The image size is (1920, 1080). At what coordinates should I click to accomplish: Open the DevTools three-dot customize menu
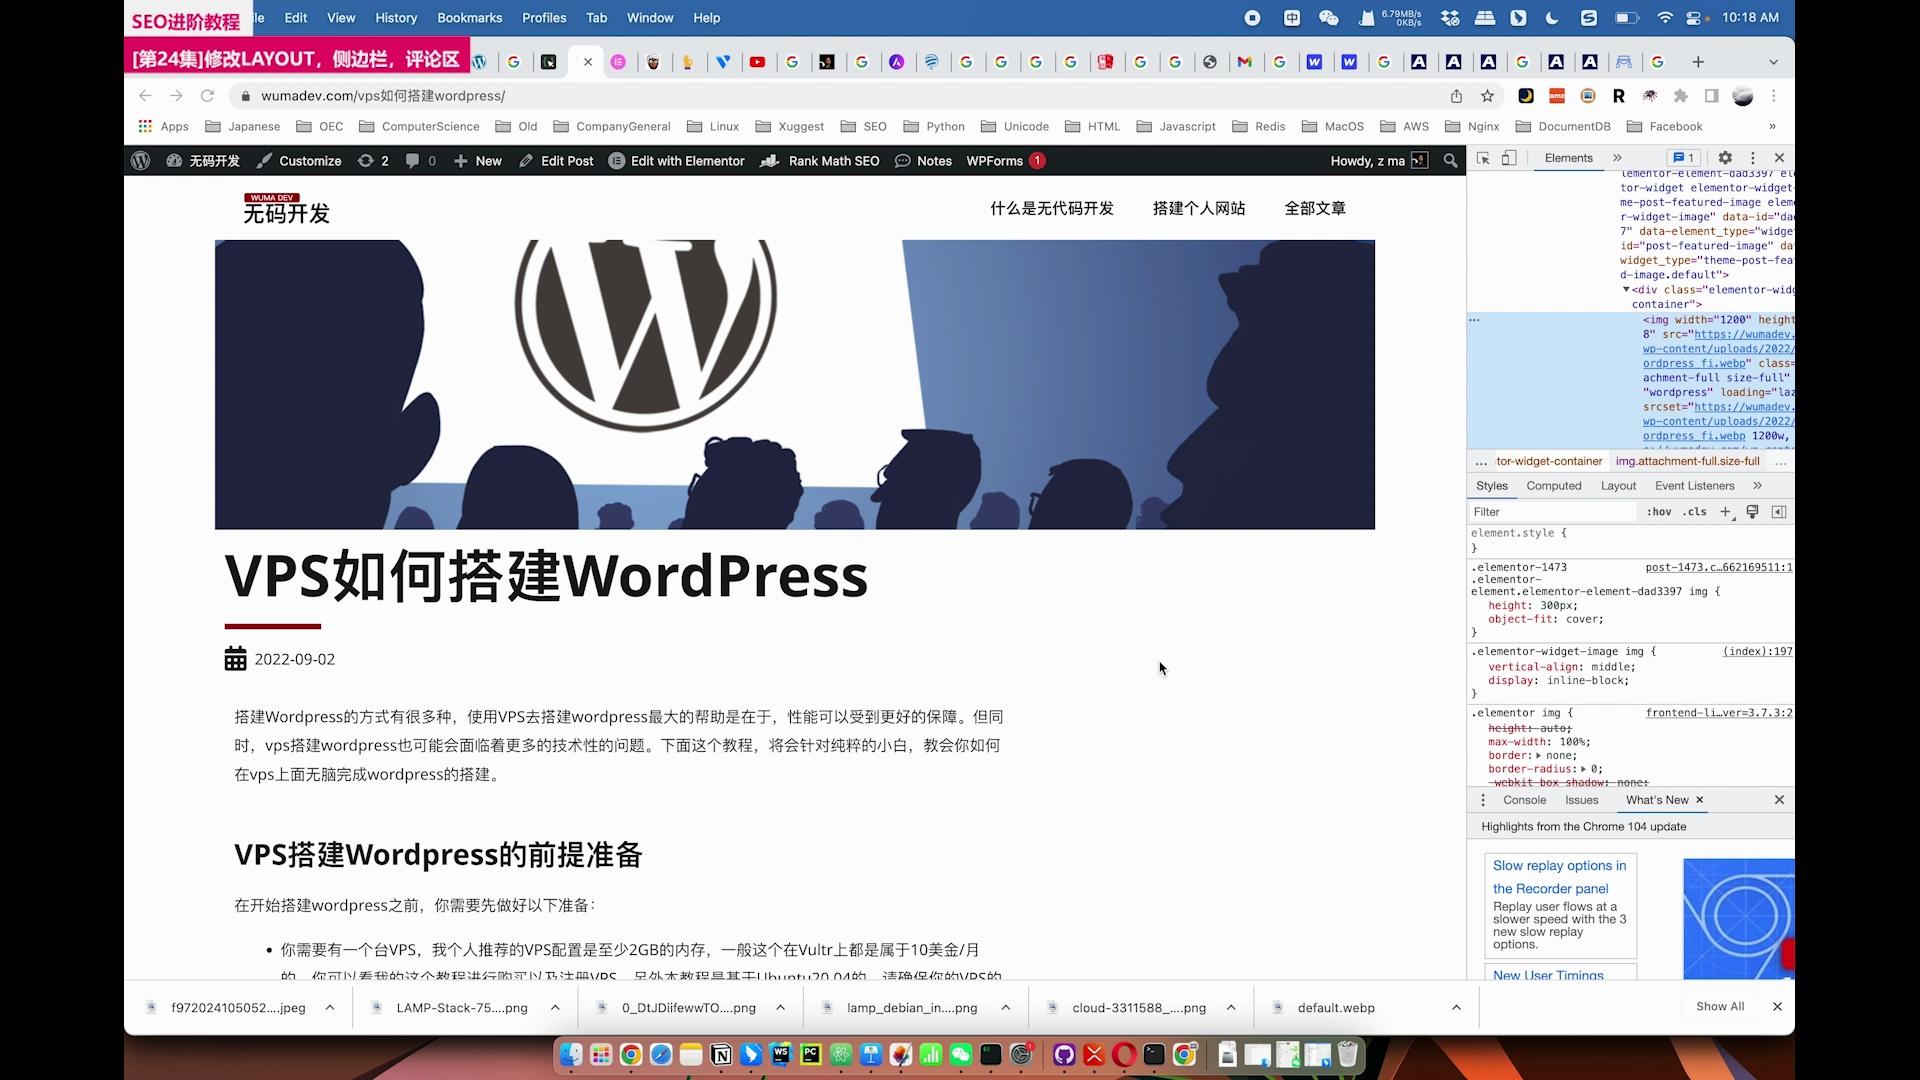pyautogui.click(x=1752, y=158)
